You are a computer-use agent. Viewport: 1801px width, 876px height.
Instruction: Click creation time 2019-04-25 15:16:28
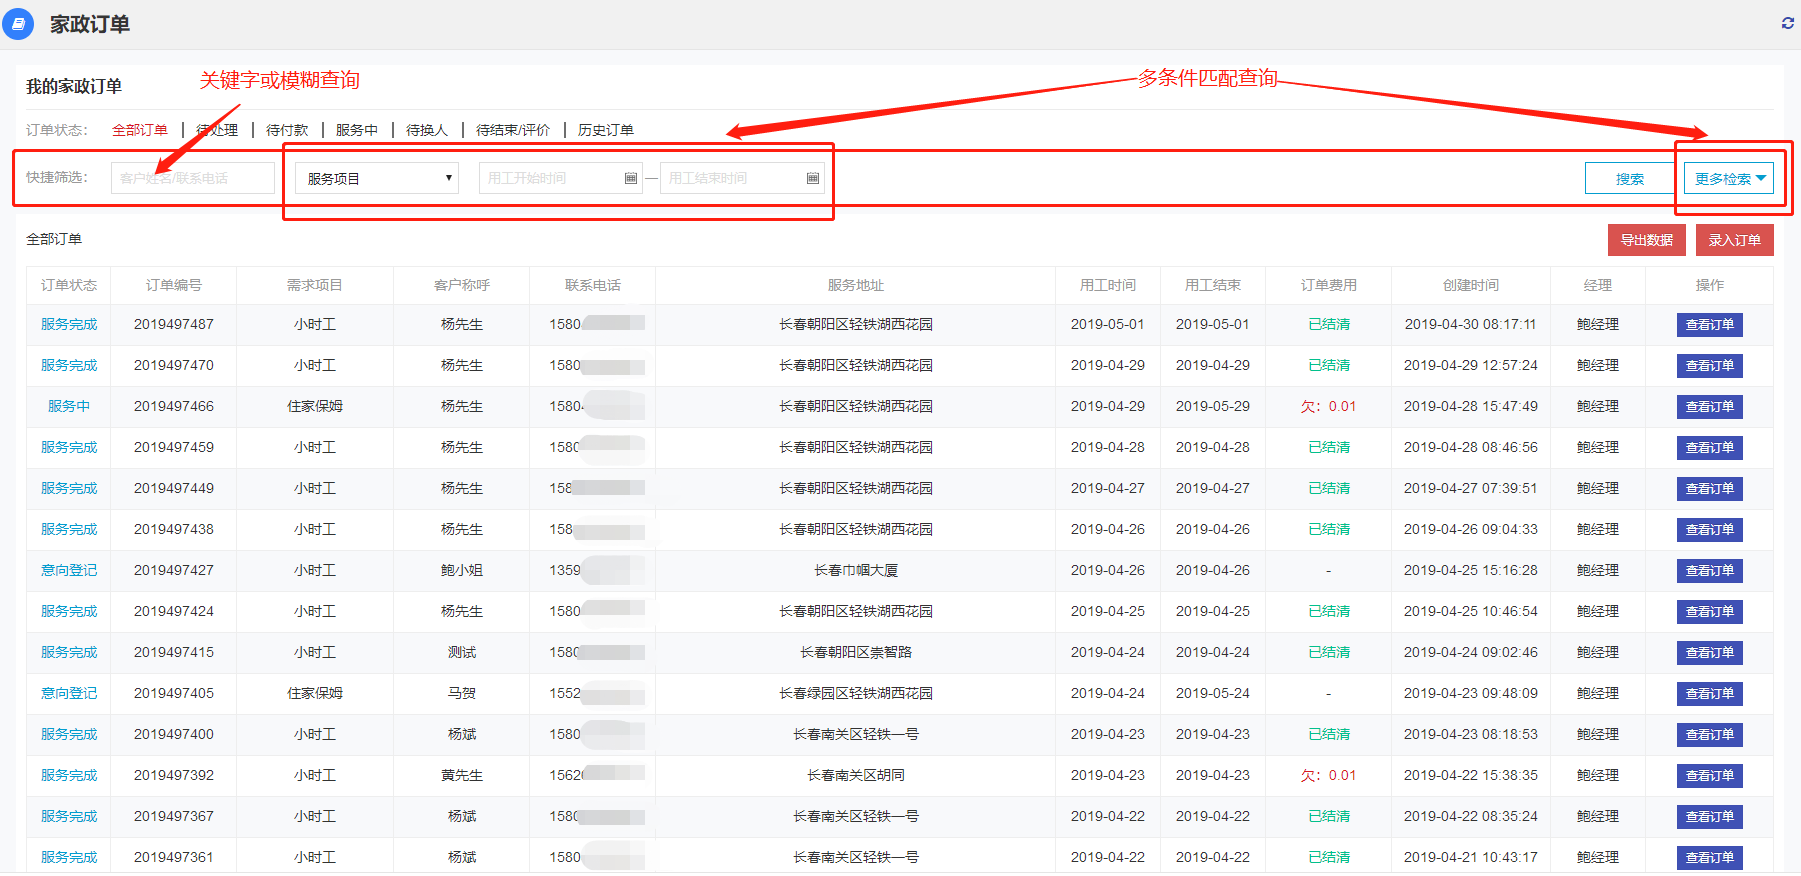click(1471, 570)
